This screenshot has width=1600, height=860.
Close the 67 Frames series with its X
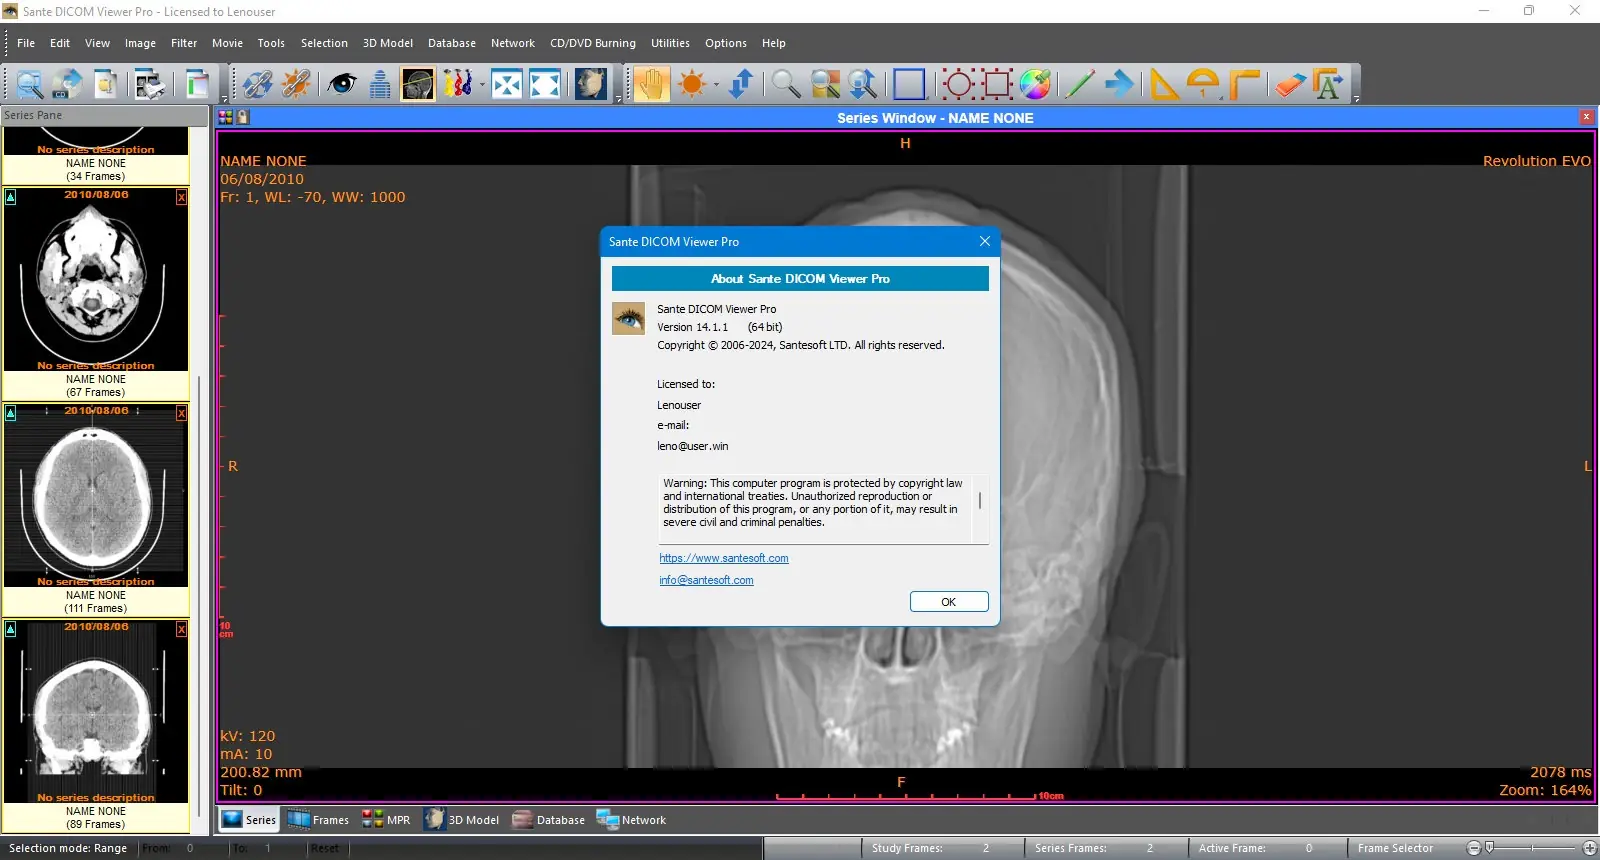[181, 197]
